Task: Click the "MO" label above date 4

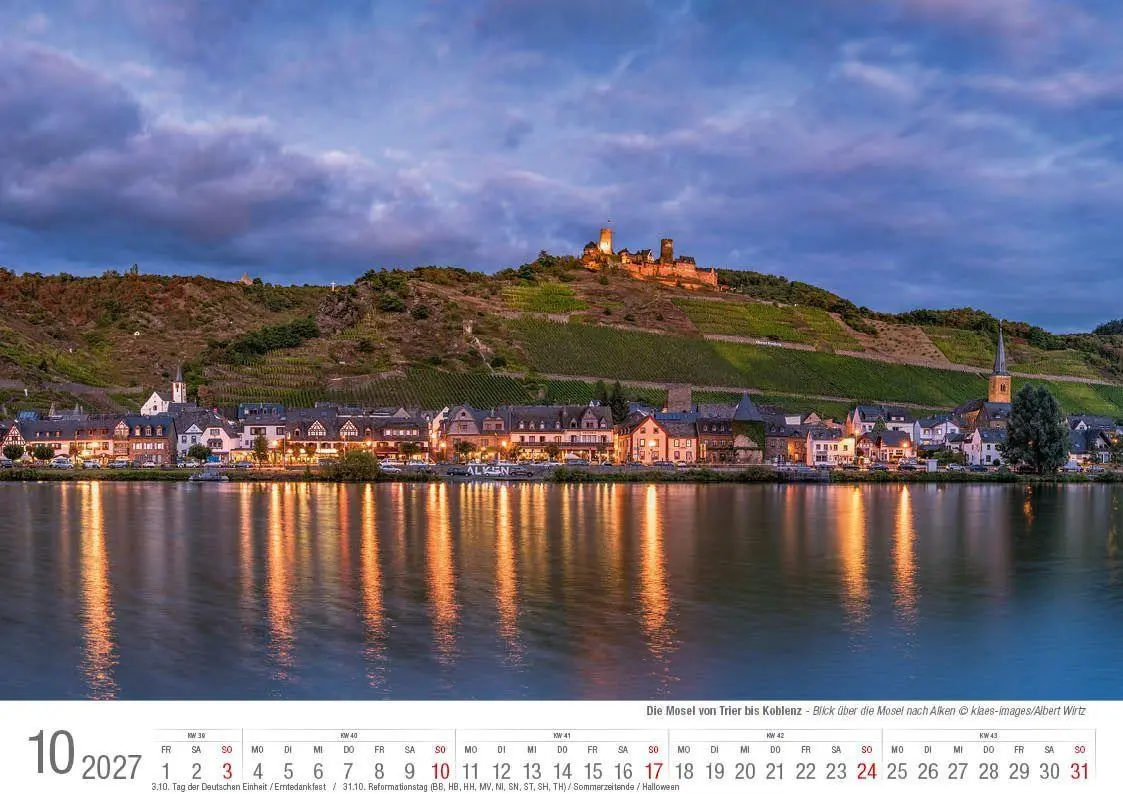Action: 257,750
